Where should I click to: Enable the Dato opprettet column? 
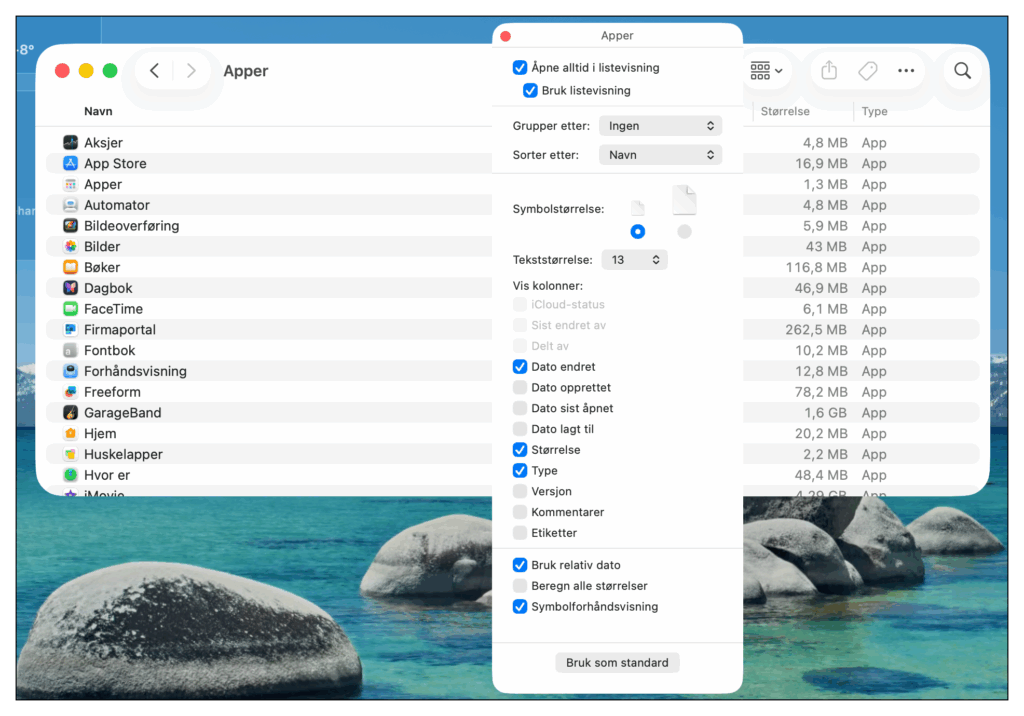520,387
